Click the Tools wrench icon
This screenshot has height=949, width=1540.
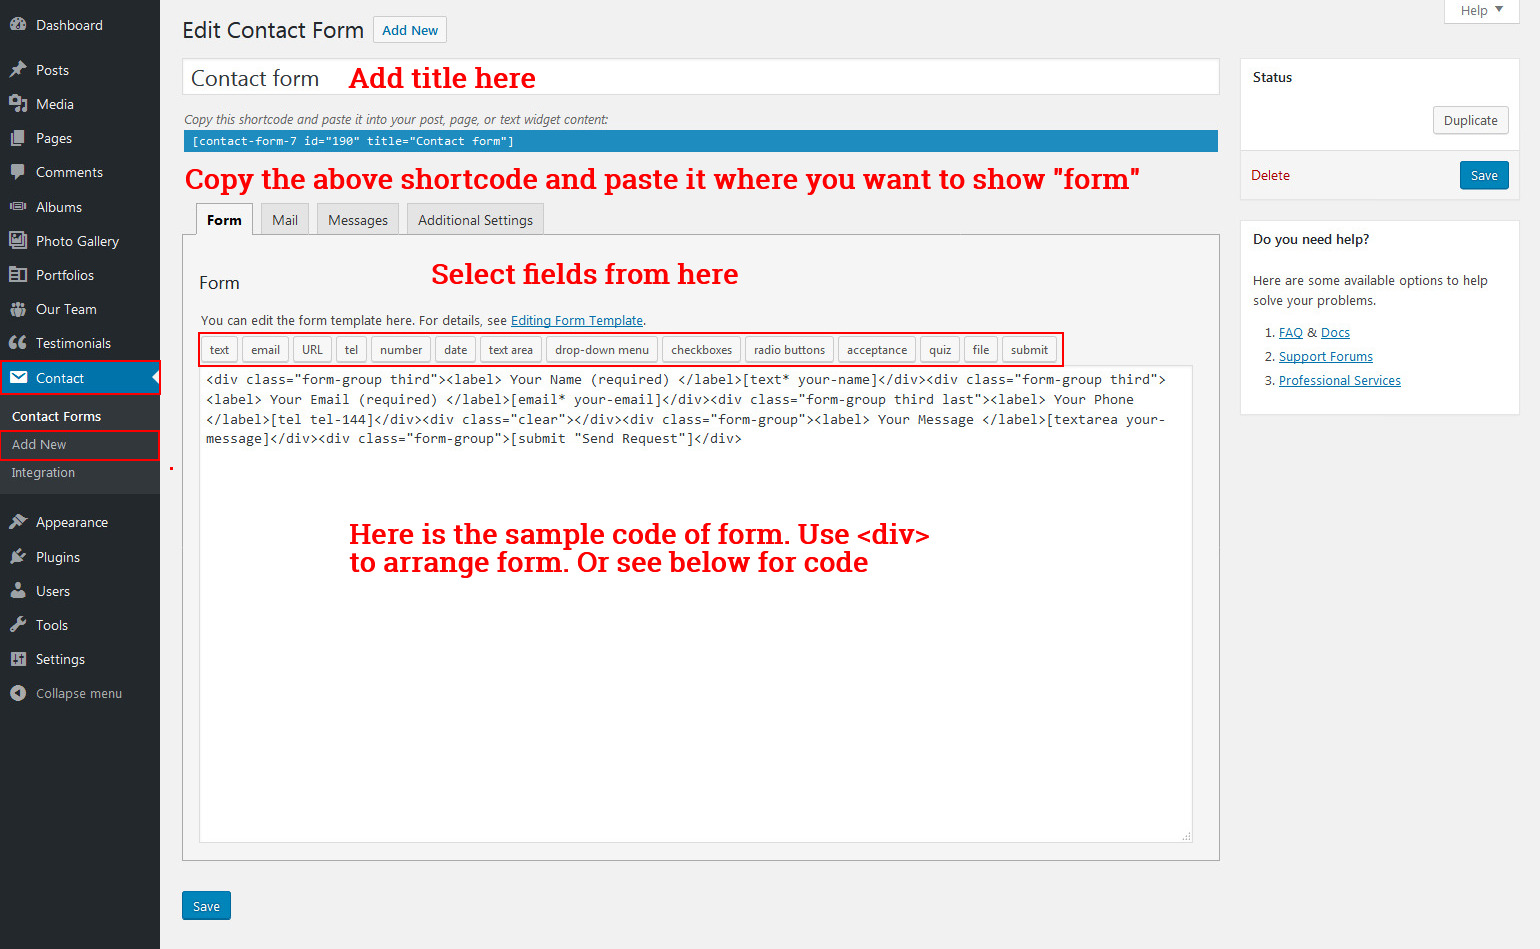[18, 625]
